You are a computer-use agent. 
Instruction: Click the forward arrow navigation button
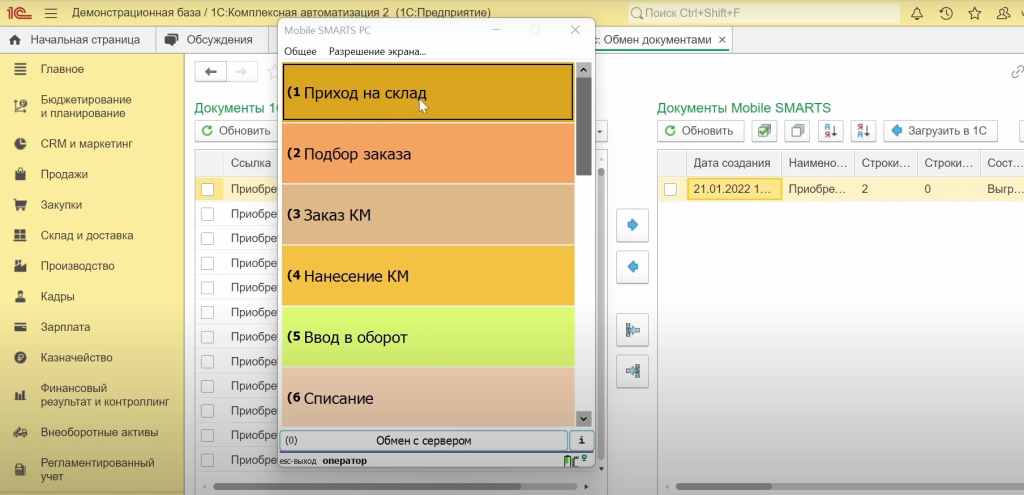click(241, 72)
